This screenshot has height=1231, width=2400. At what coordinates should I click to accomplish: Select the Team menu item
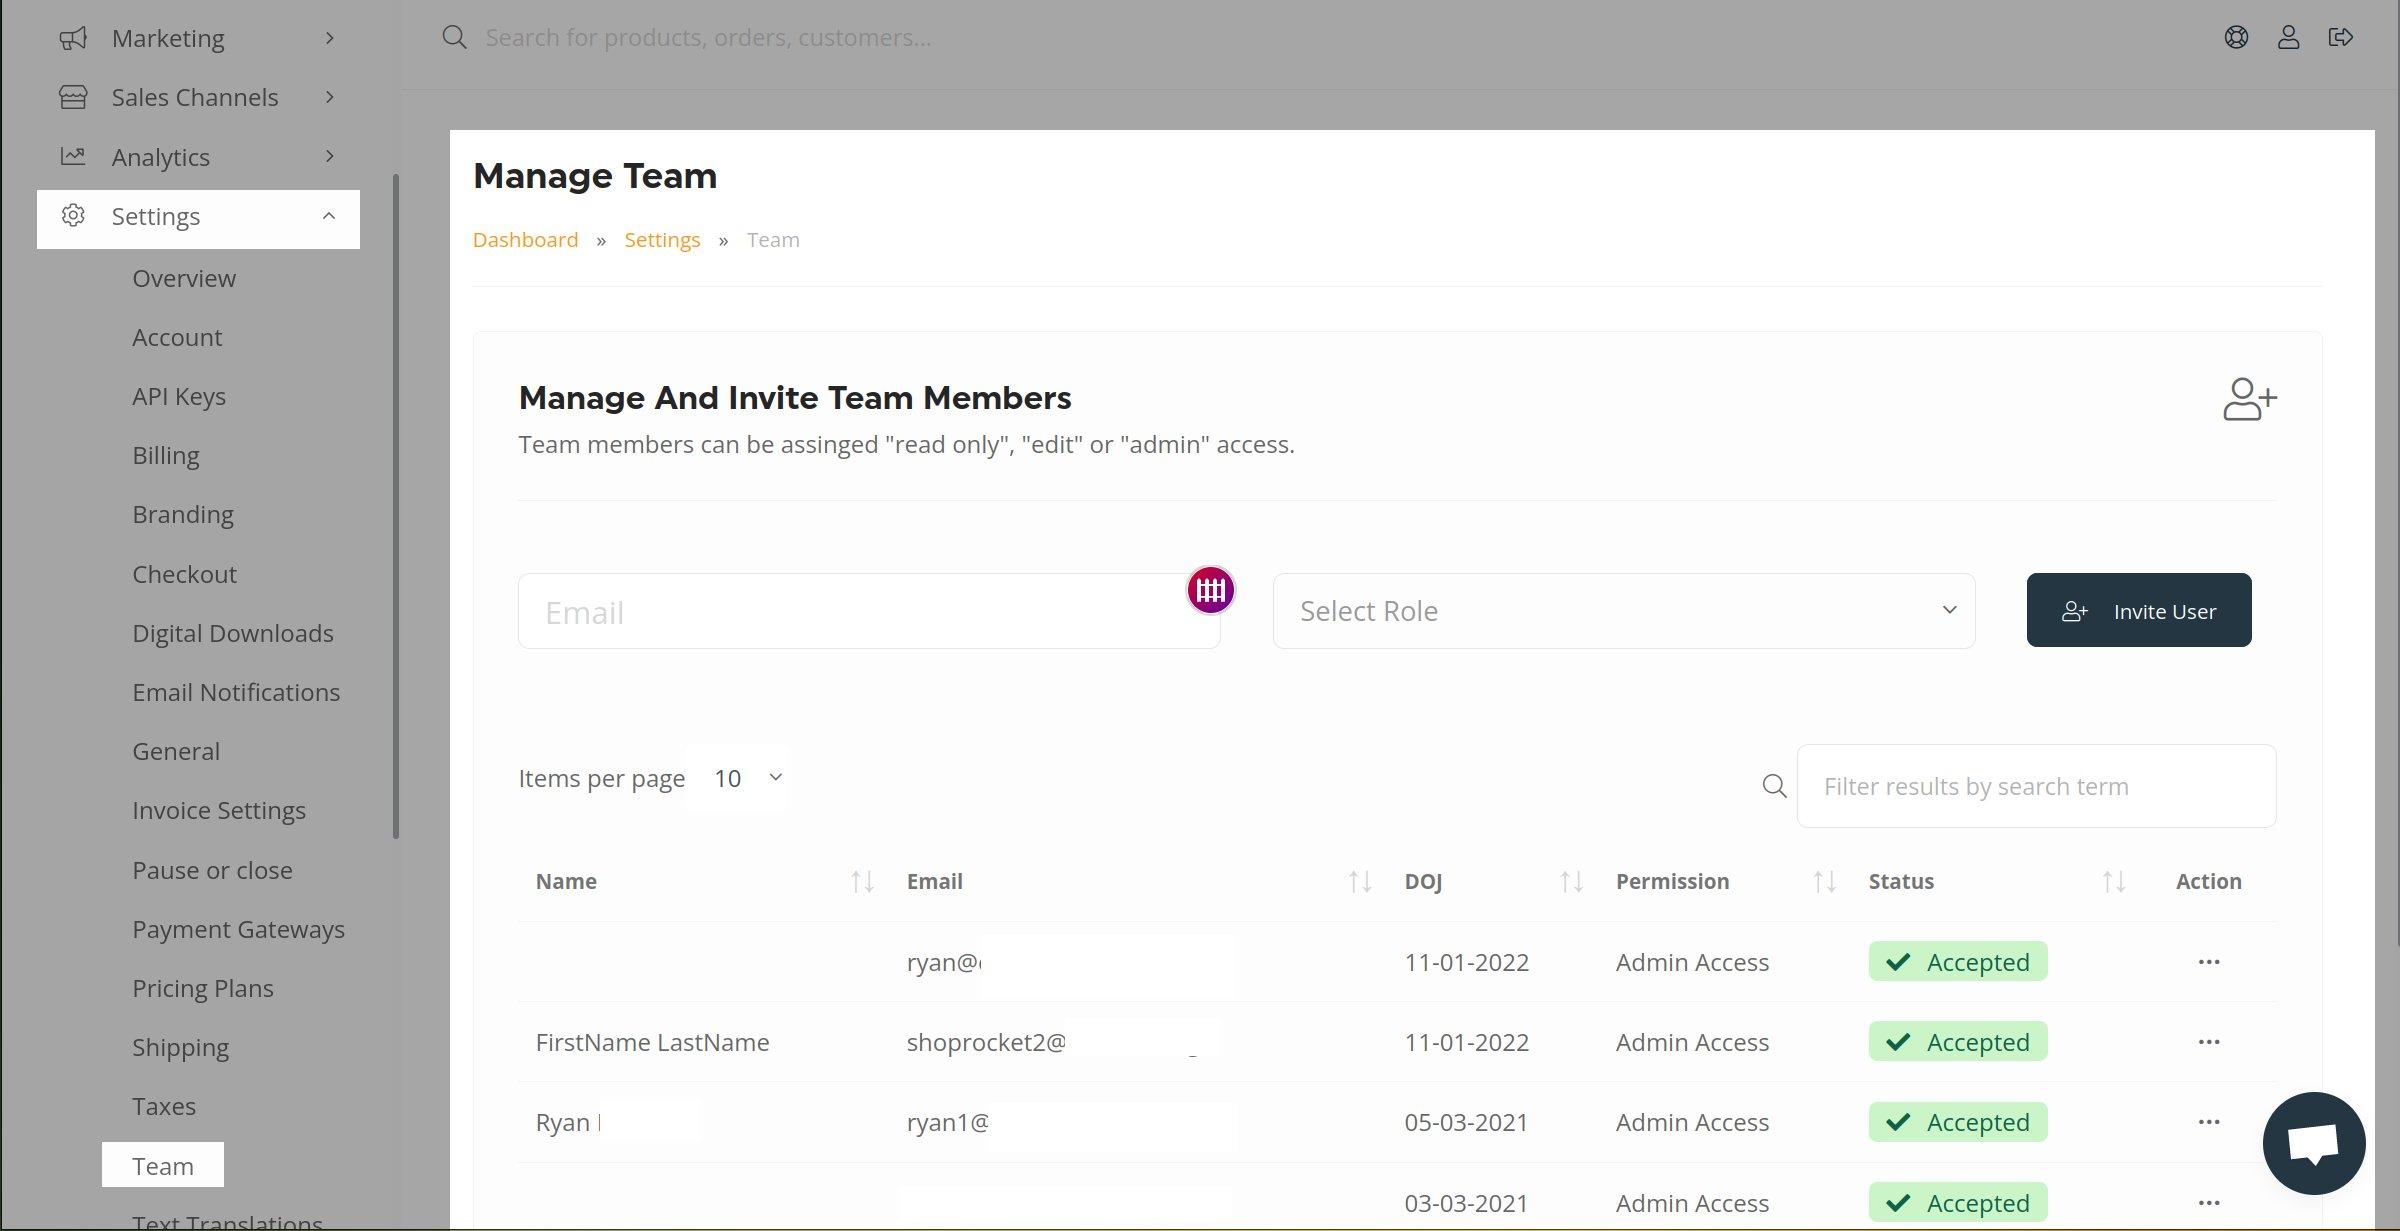coord(163,1165)
